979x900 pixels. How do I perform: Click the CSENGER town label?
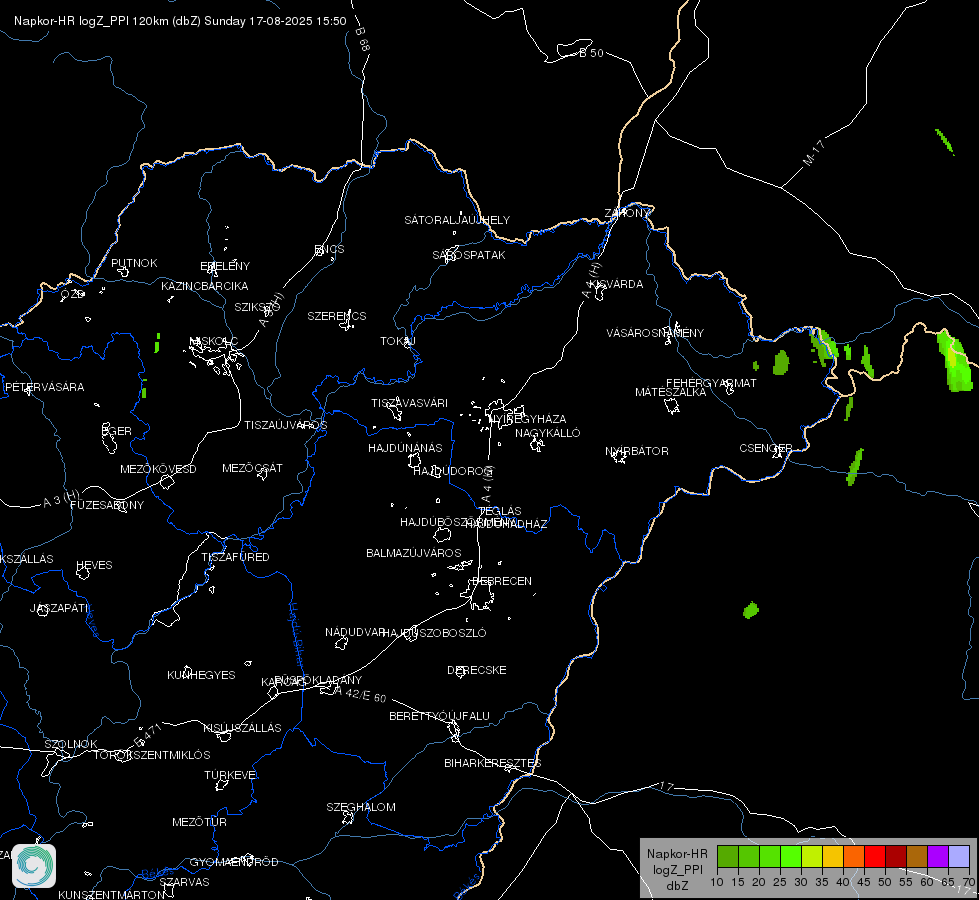tap(765, 448)
